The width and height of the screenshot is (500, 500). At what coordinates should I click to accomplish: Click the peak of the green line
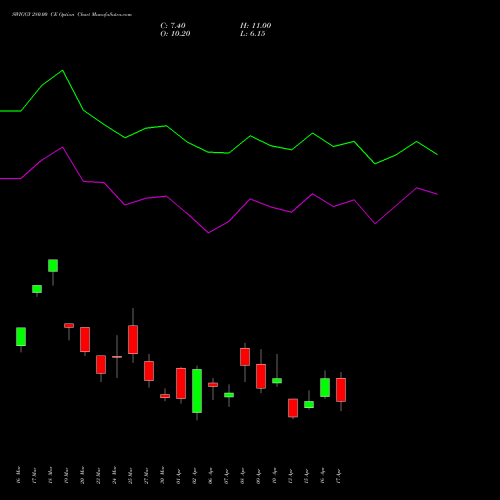[62, 71]
